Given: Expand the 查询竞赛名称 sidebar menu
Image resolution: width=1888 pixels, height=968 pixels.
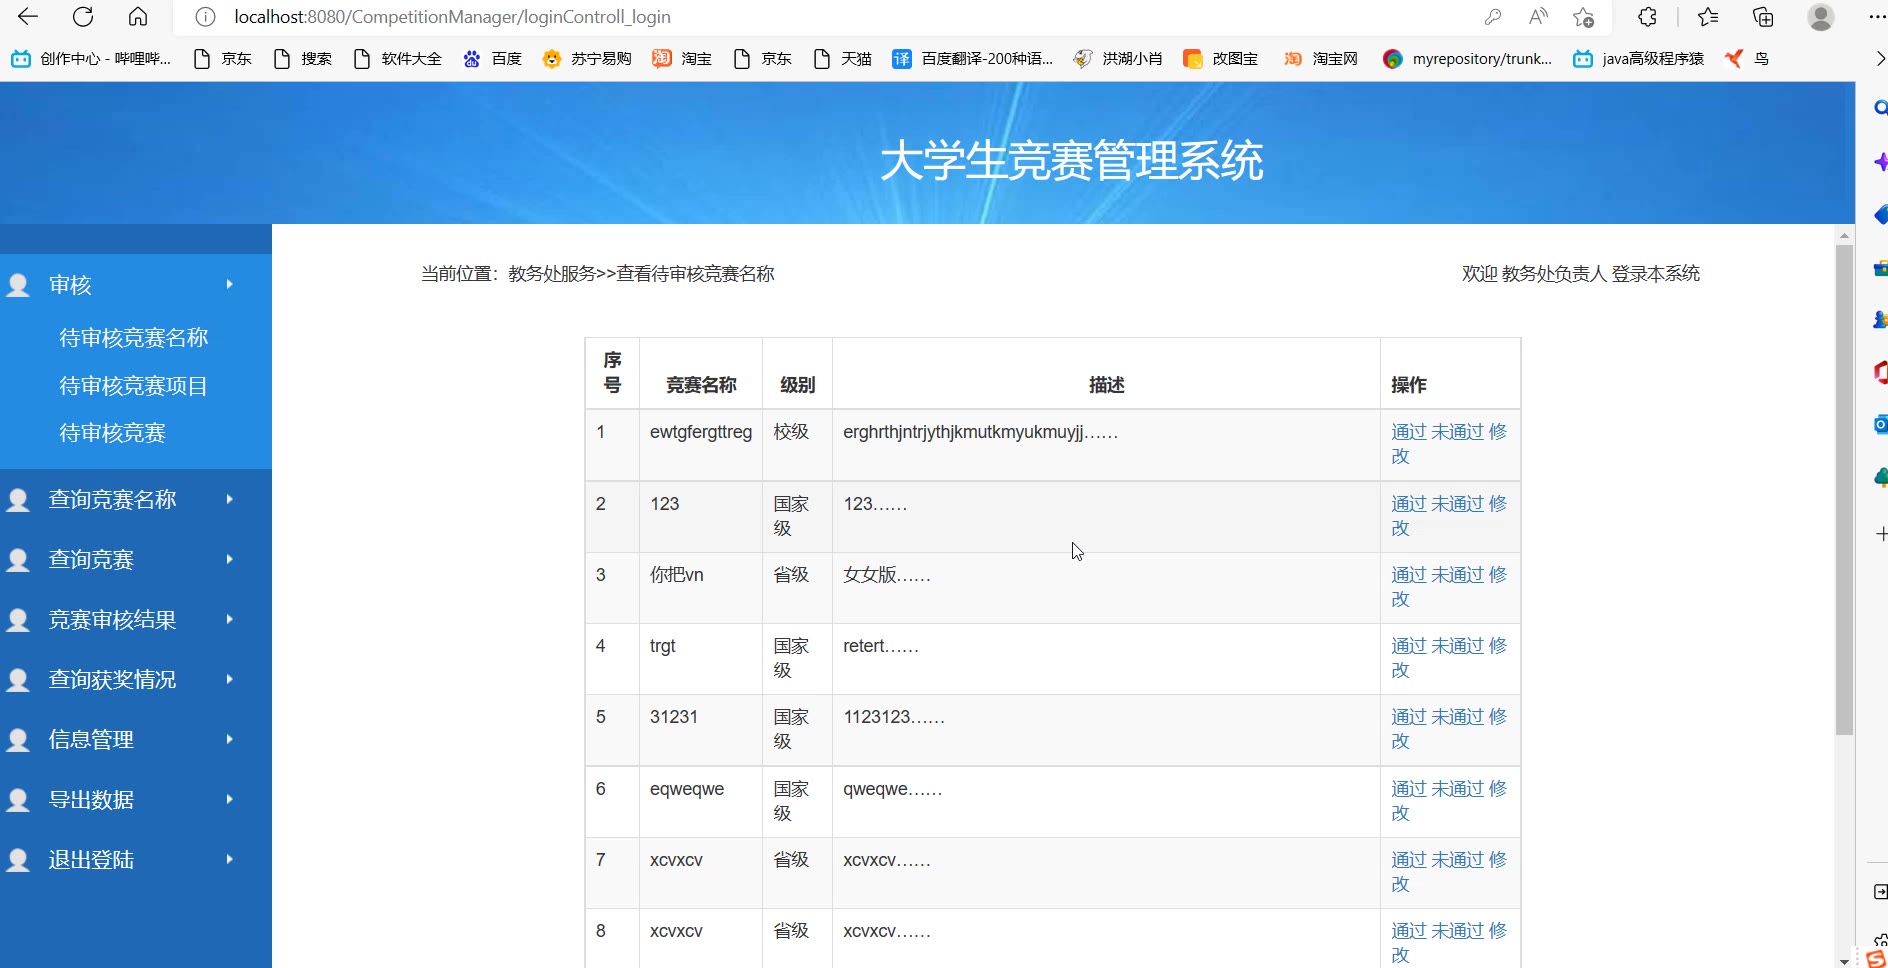Looking at the screenshot, I should tap(113, 500).
